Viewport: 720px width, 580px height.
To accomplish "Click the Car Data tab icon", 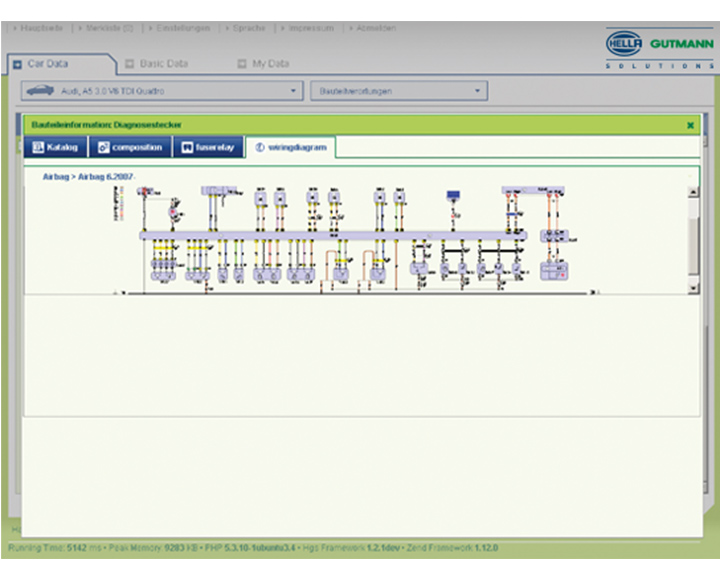I will [18, 64].
